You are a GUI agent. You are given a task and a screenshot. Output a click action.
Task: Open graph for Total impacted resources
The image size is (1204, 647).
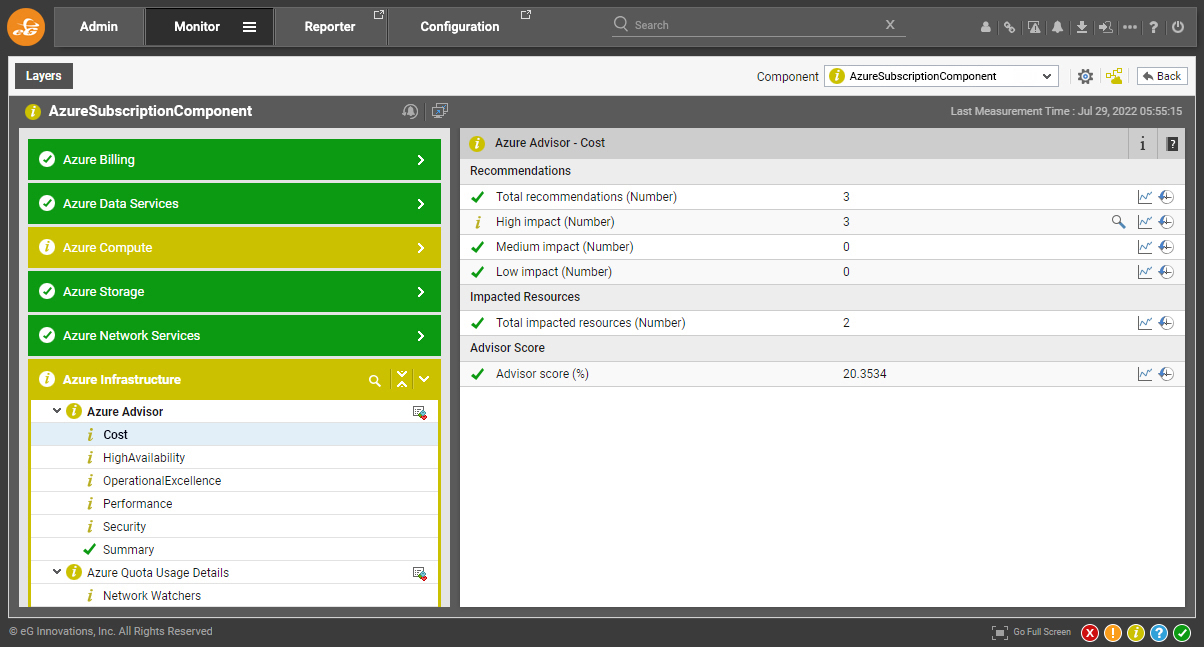[1145, 323]
